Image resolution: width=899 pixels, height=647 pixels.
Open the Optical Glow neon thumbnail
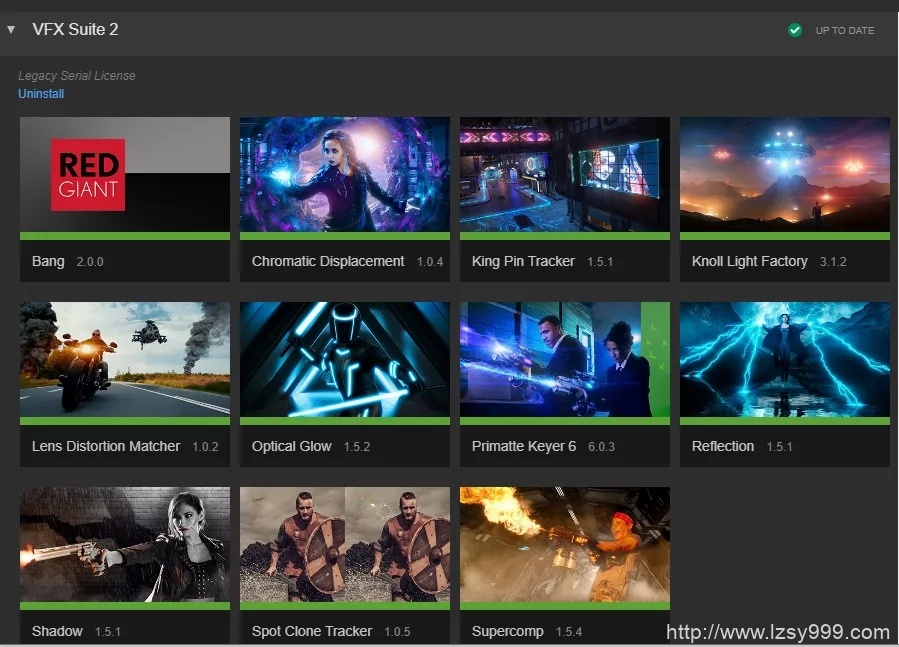point(344,360)
